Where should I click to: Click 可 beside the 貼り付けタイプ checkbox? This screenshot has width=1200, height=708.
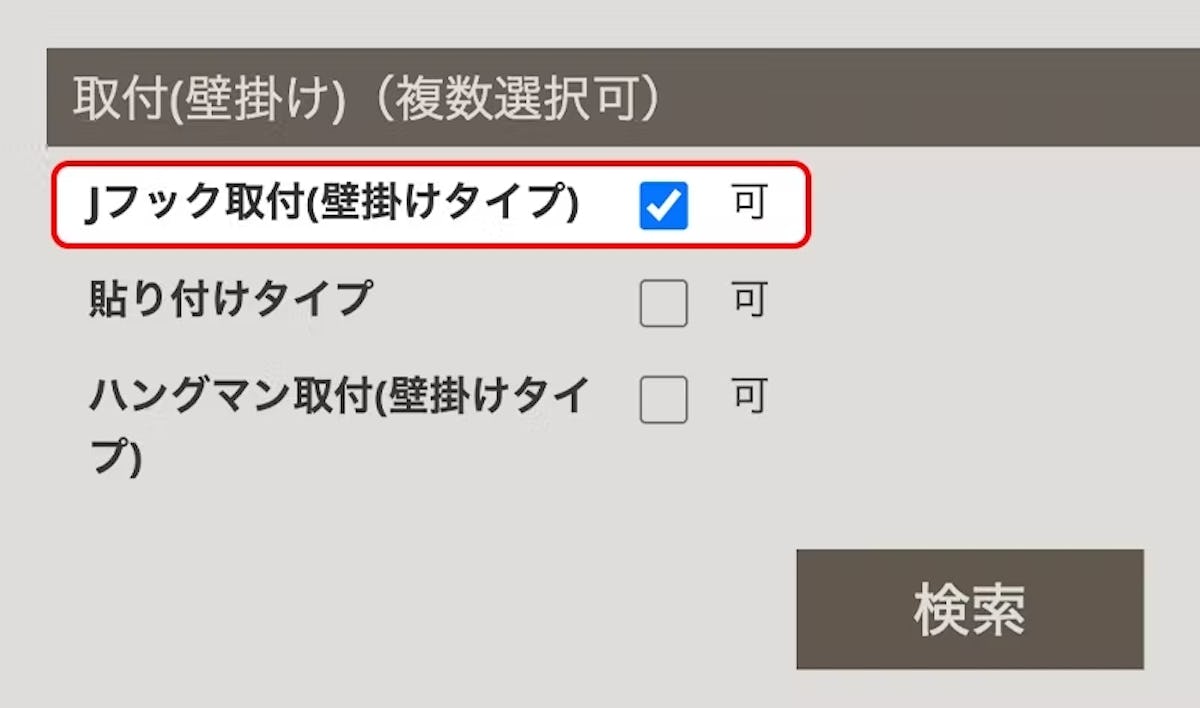tap(748, 300)
